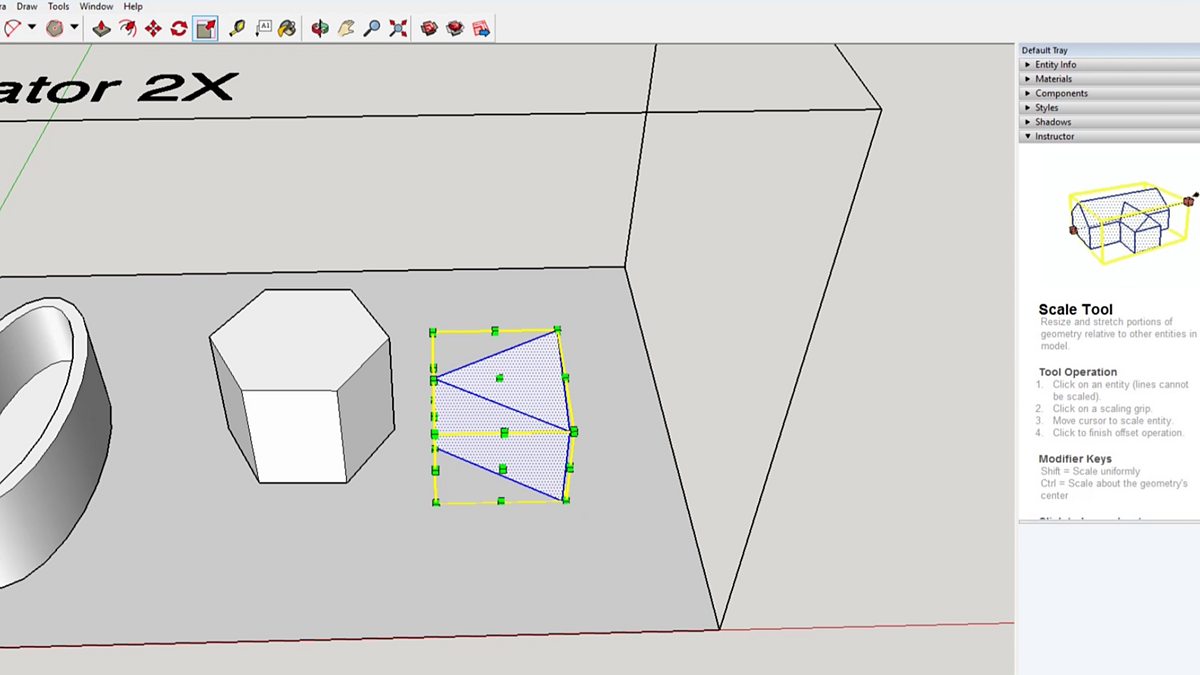Select the Follow Me tool
This screenshot has height=675, width=1200.
point(128,29)
